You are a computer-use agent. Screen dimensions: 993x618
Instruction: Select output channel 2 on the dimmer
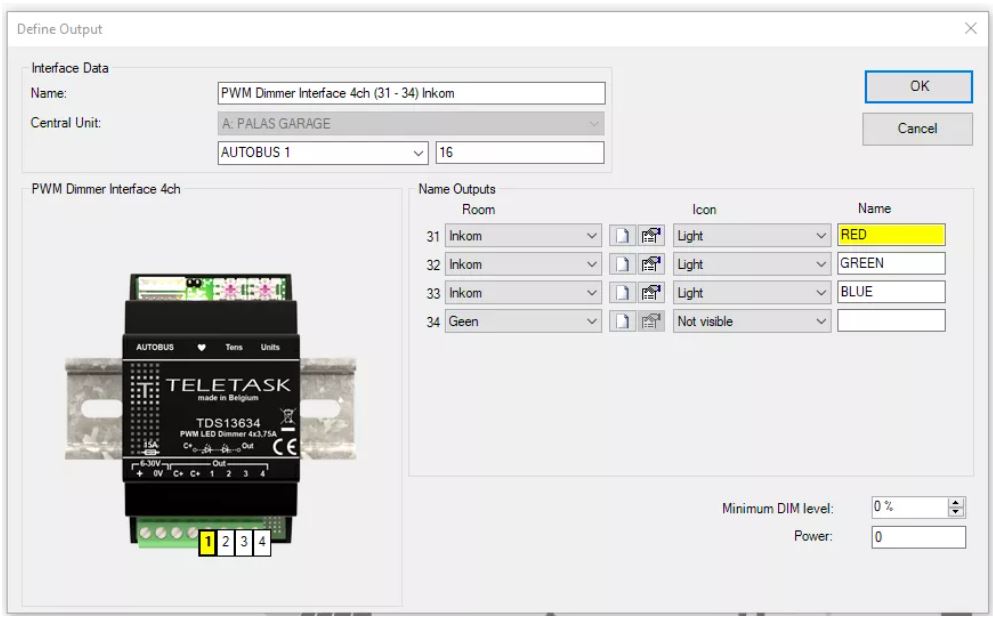(x=226, y=543)
